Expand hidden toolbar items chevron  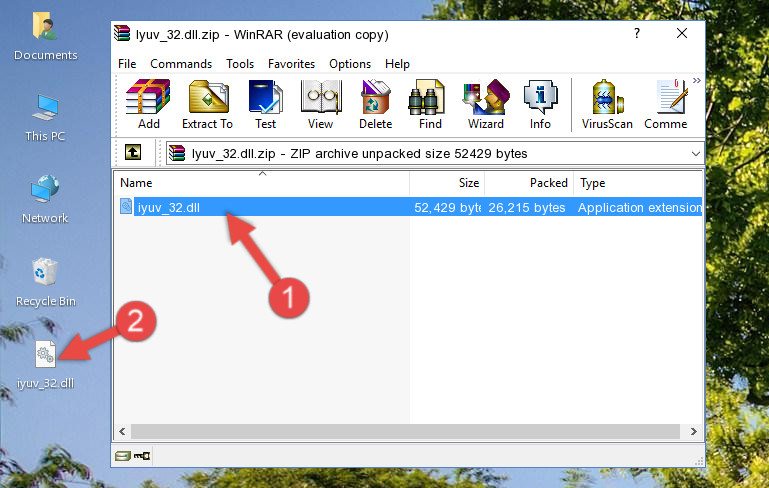696,80
